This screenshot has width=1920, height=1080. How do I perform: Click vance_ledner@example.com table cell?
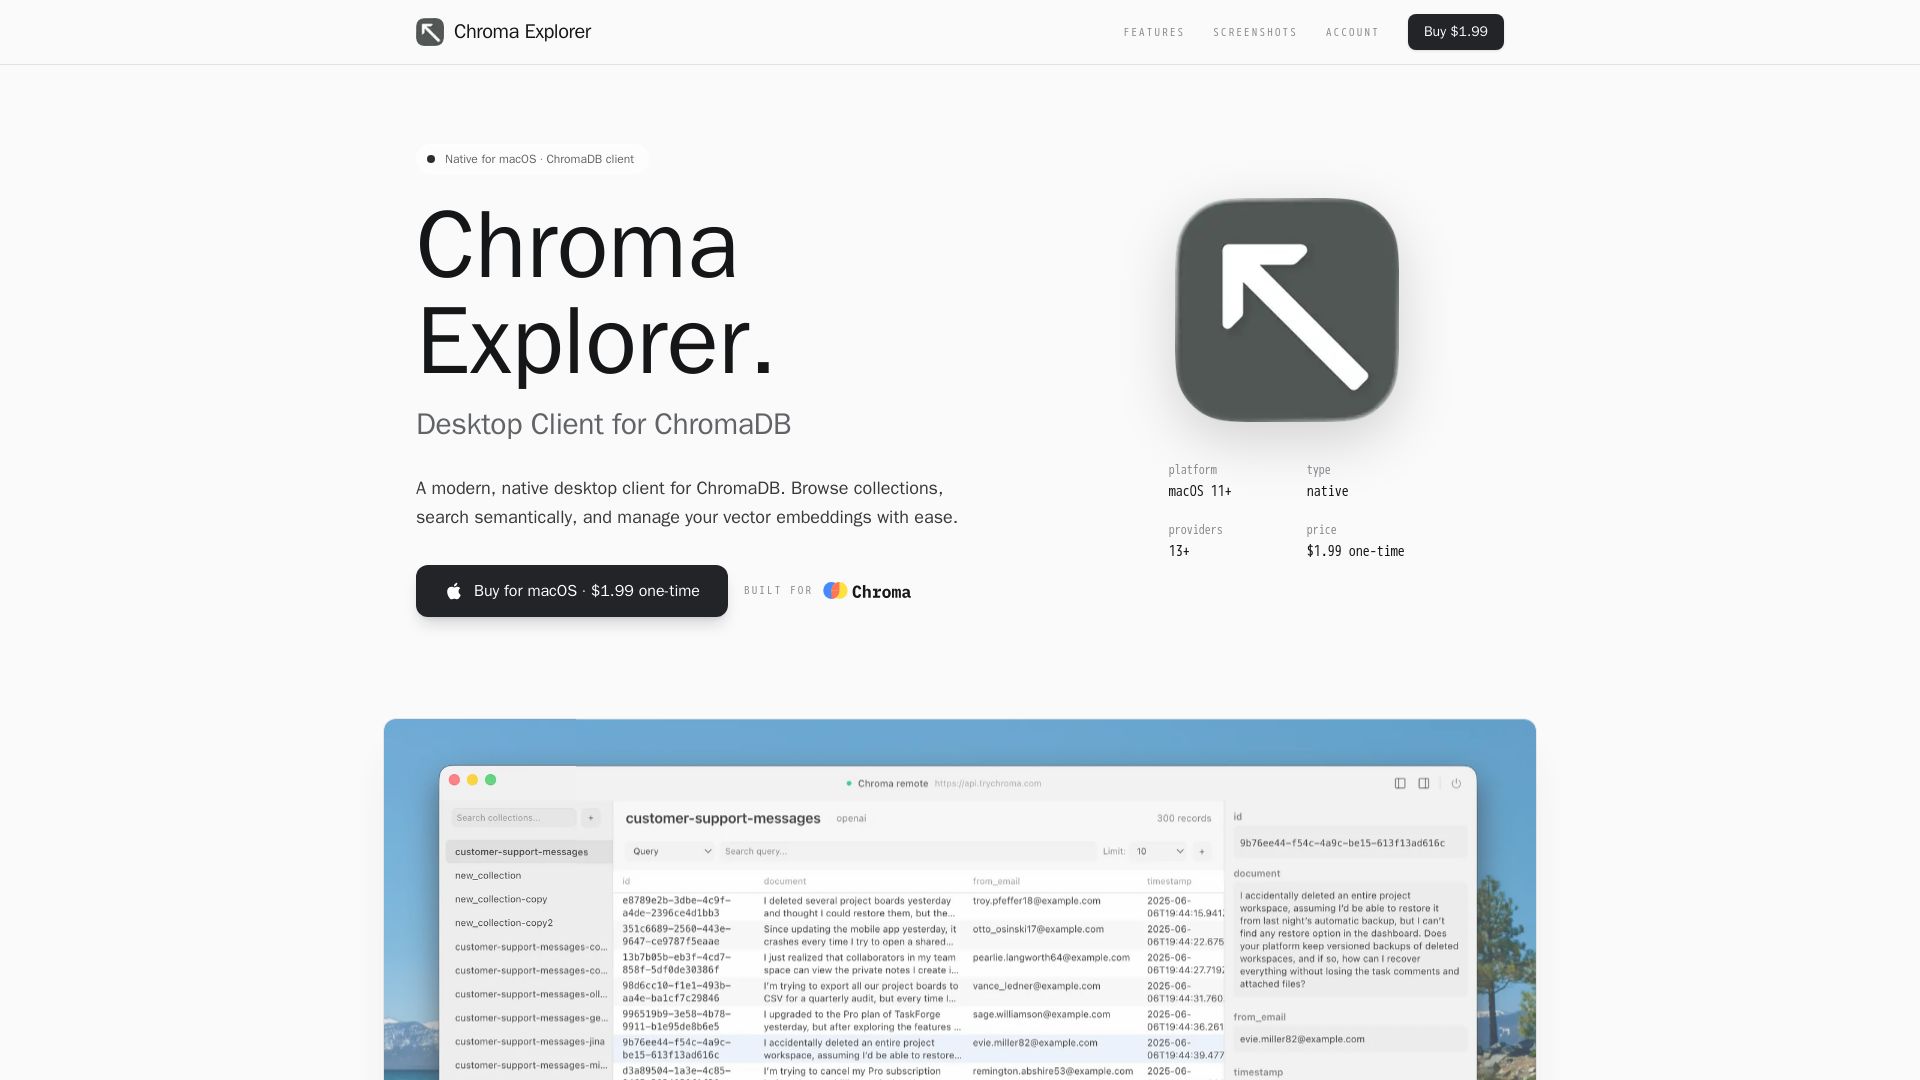pos(1035,986)
